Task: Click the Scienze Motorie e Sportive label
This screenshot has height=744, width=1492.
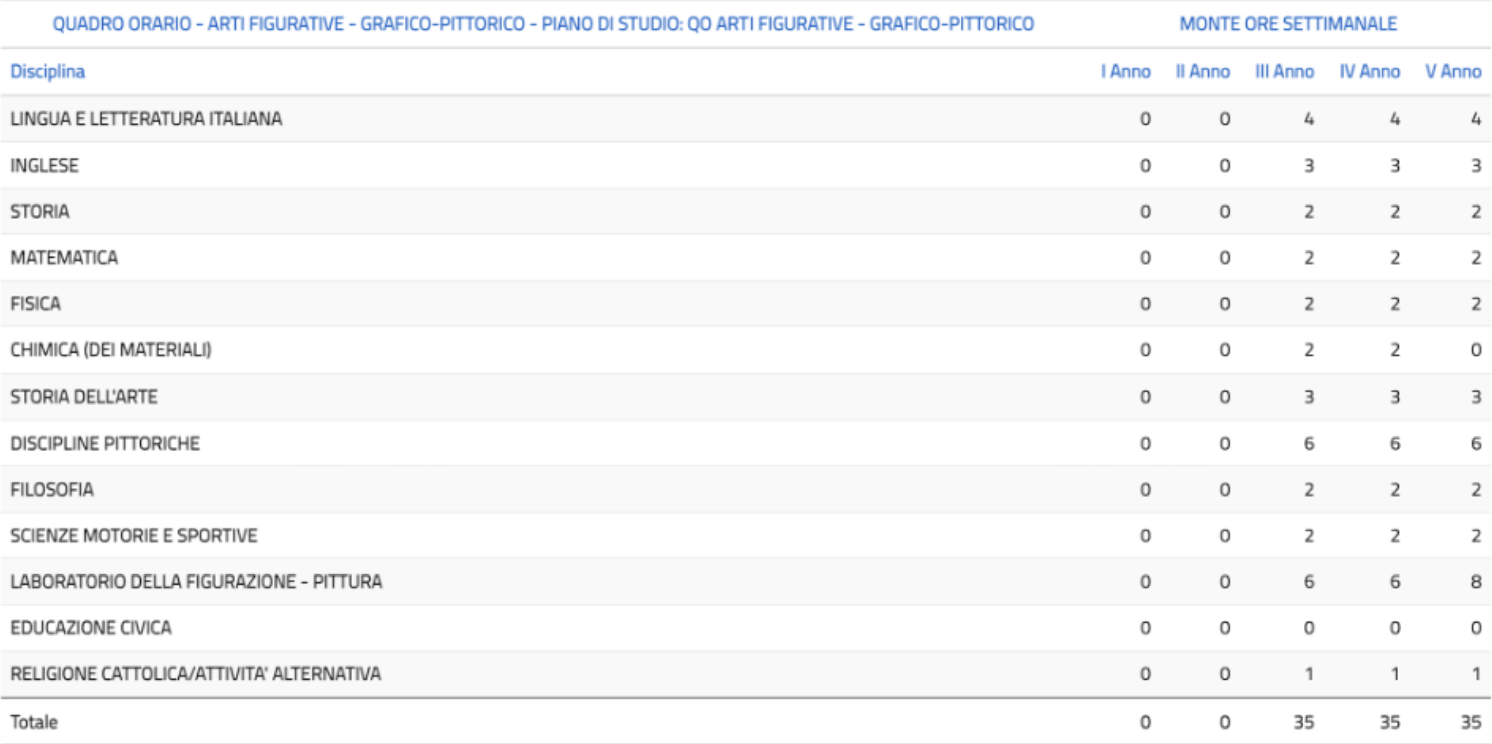Action: 133,536
